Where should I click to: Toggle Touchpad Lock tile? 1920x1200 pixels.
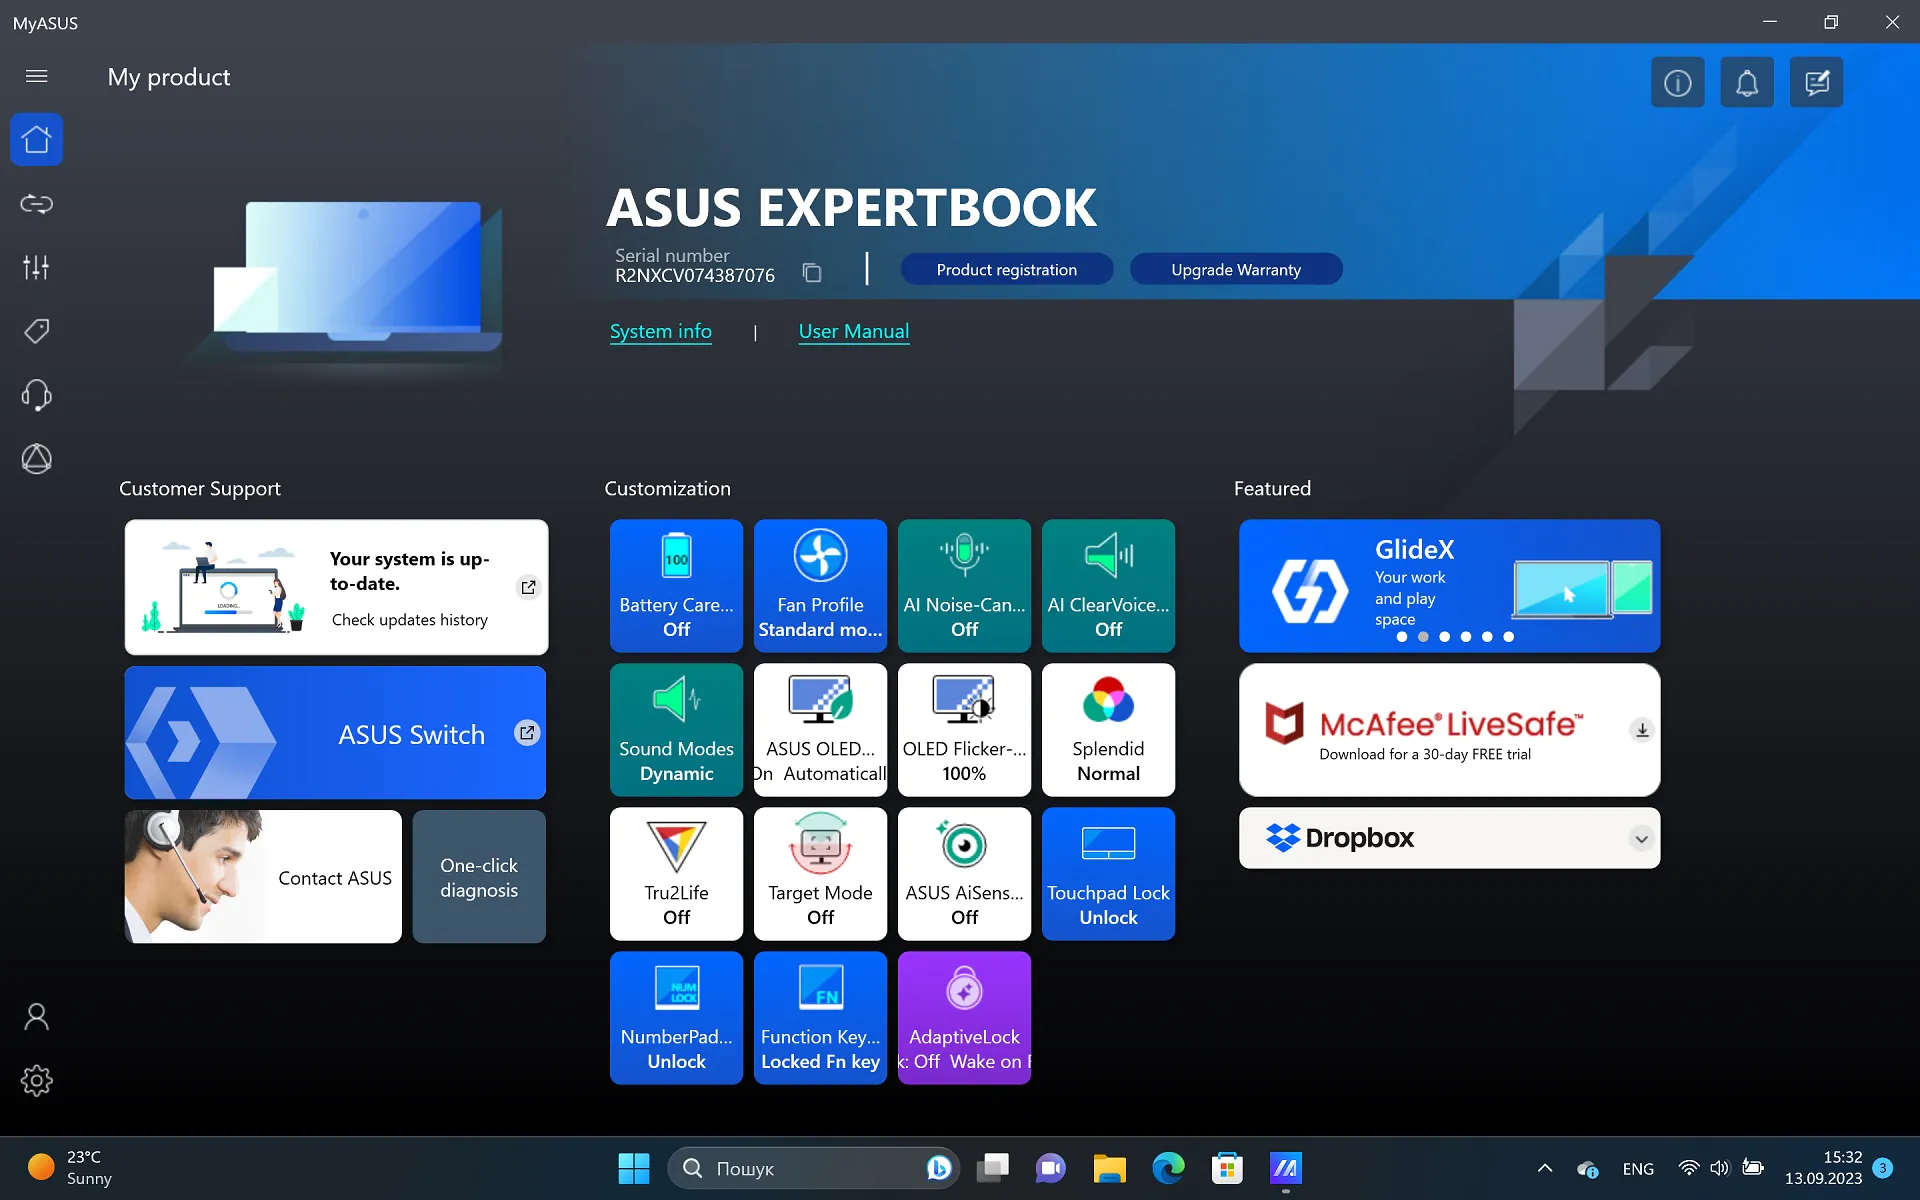1108,874
